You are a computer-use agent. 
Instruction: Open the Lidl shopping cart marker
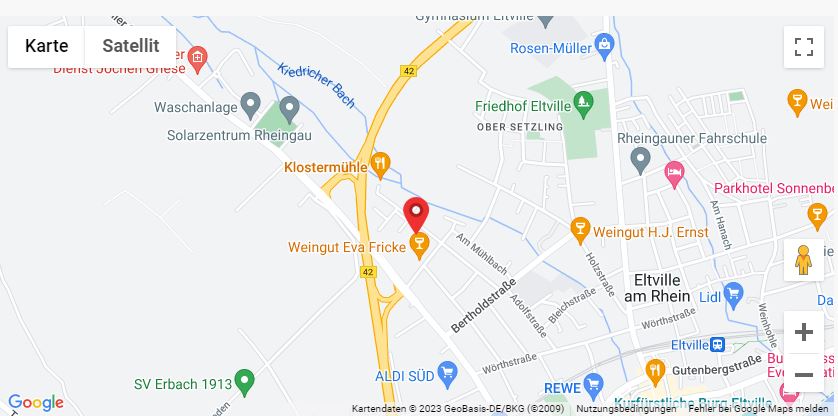click(734, 296)
